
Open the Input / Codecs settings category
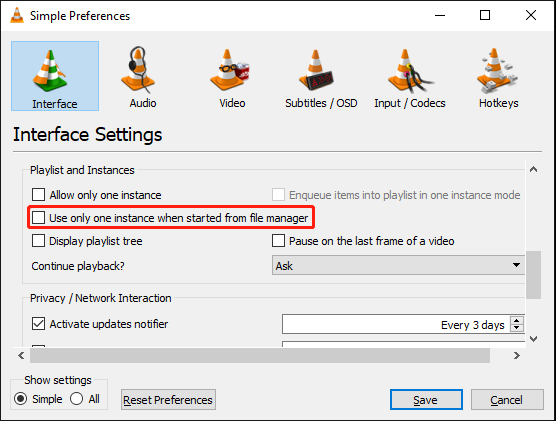coord(410,76)
